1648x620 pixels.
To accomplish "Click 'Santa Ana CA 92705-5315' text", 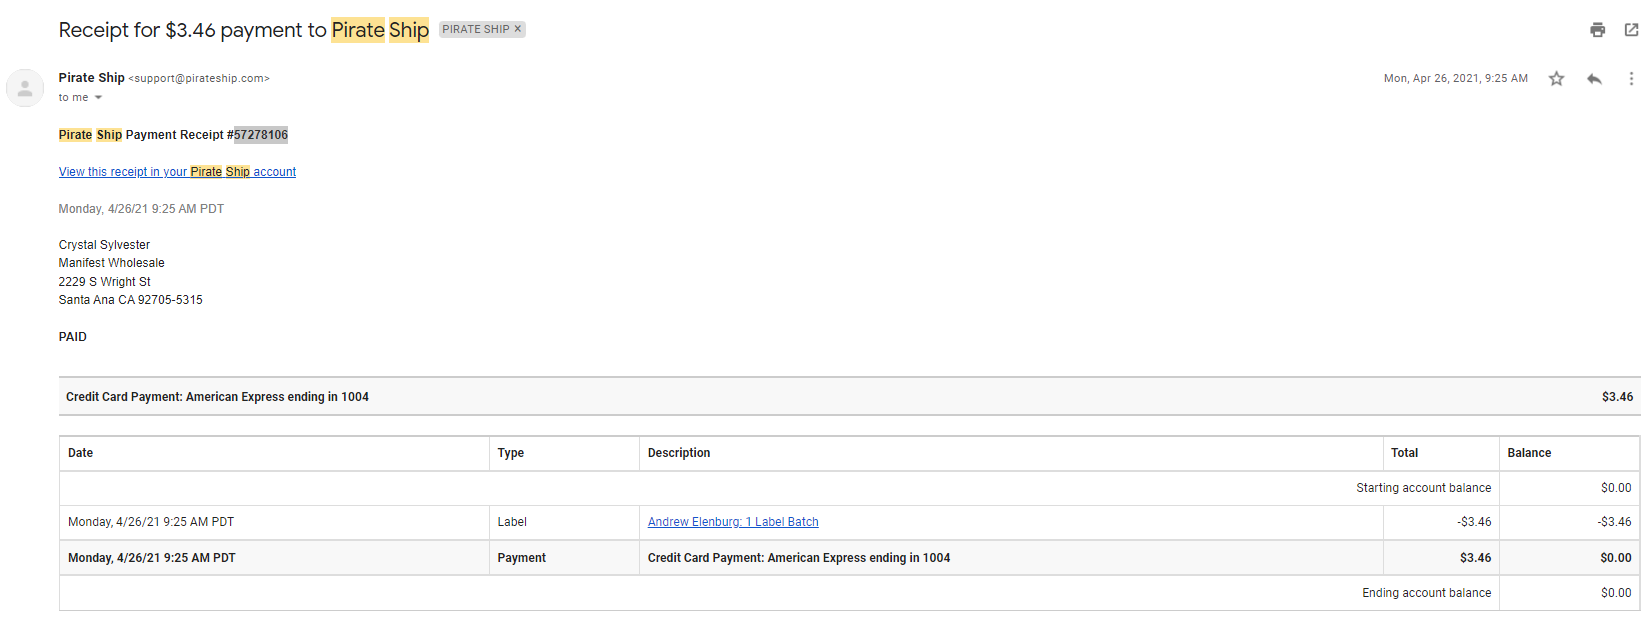I will (130, 300).
